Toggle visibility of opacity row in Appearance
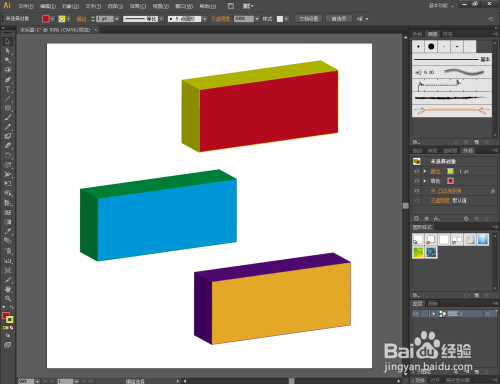This screenshot has height=384, width=500. tap(416, 200)
